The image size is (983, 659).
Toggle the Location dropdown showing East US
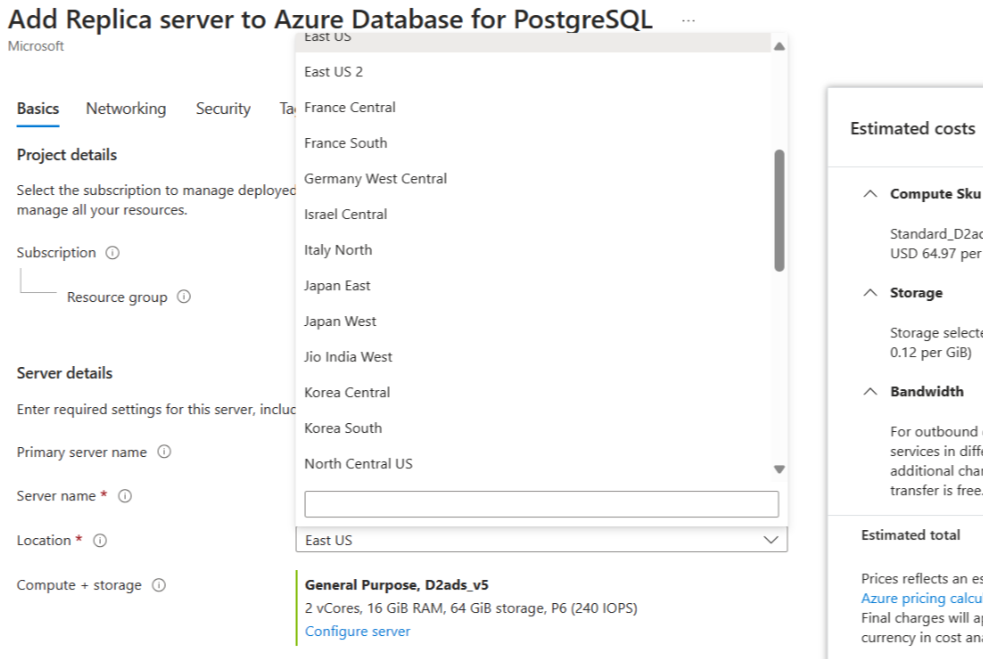(541, 540)
